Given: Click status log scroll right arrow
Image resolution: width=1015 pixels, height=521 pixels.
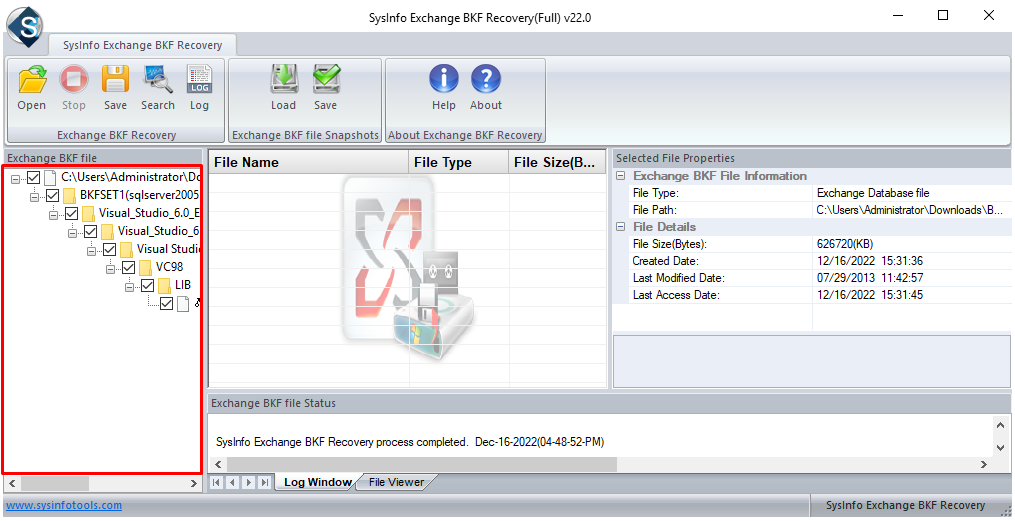Looking at the screenshot, I should pos(984,465).
